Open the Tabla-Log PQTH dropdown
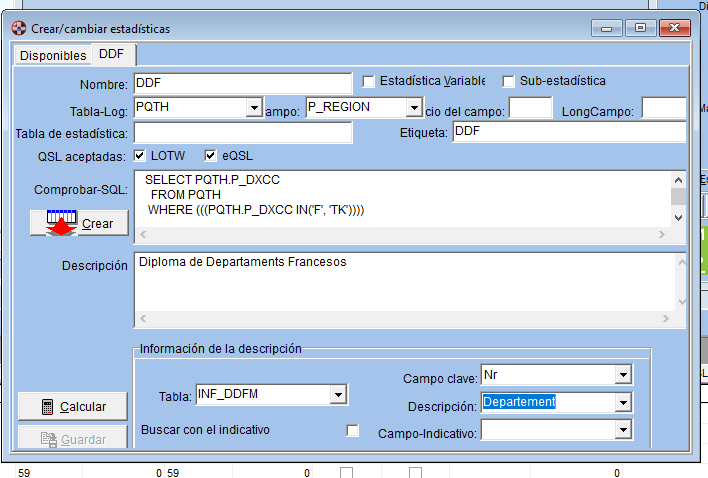Viewport: 708px width, 478px height. point(253,108)
